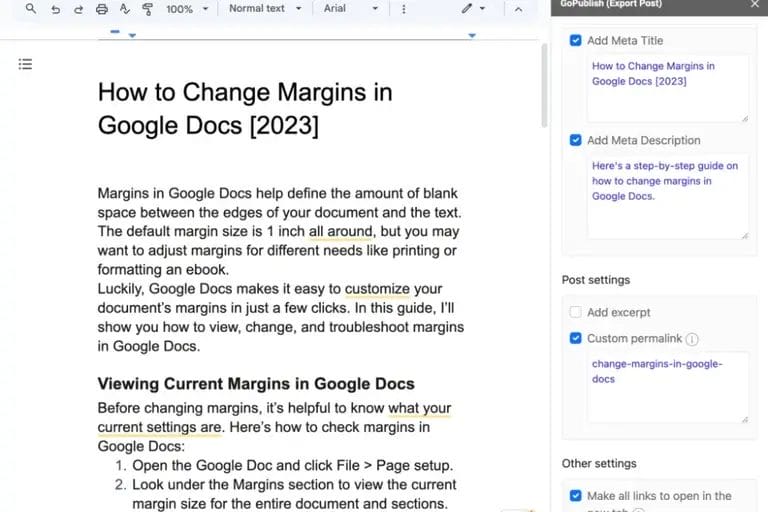
Task: Uncheck the Add Meta Title checkbox
Action: [576, 40]
